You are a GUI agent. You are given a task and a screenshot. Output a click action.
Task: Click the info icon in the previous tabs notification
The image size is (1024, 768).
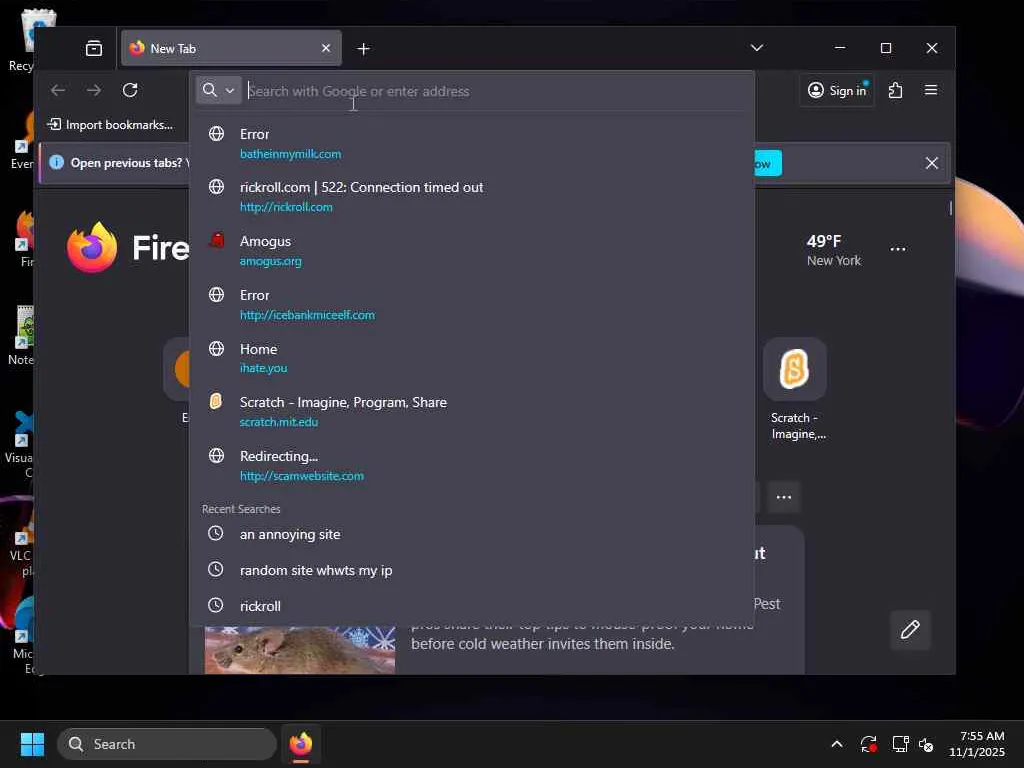[x=57, y=163]
